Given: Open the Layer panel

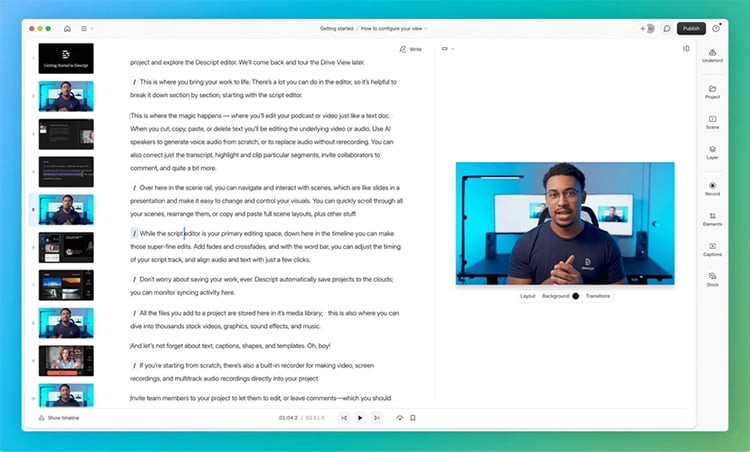Looking at the screenshot, I should click(712, 152).
